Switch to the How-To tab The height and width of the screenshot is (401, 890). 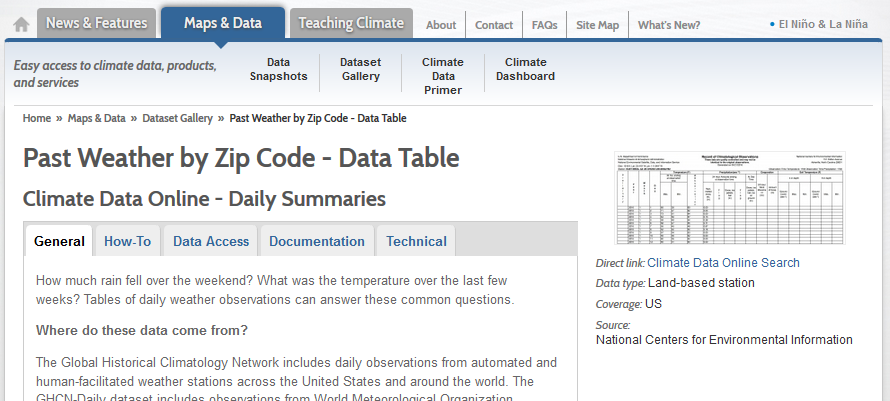(x=127, y=241)
